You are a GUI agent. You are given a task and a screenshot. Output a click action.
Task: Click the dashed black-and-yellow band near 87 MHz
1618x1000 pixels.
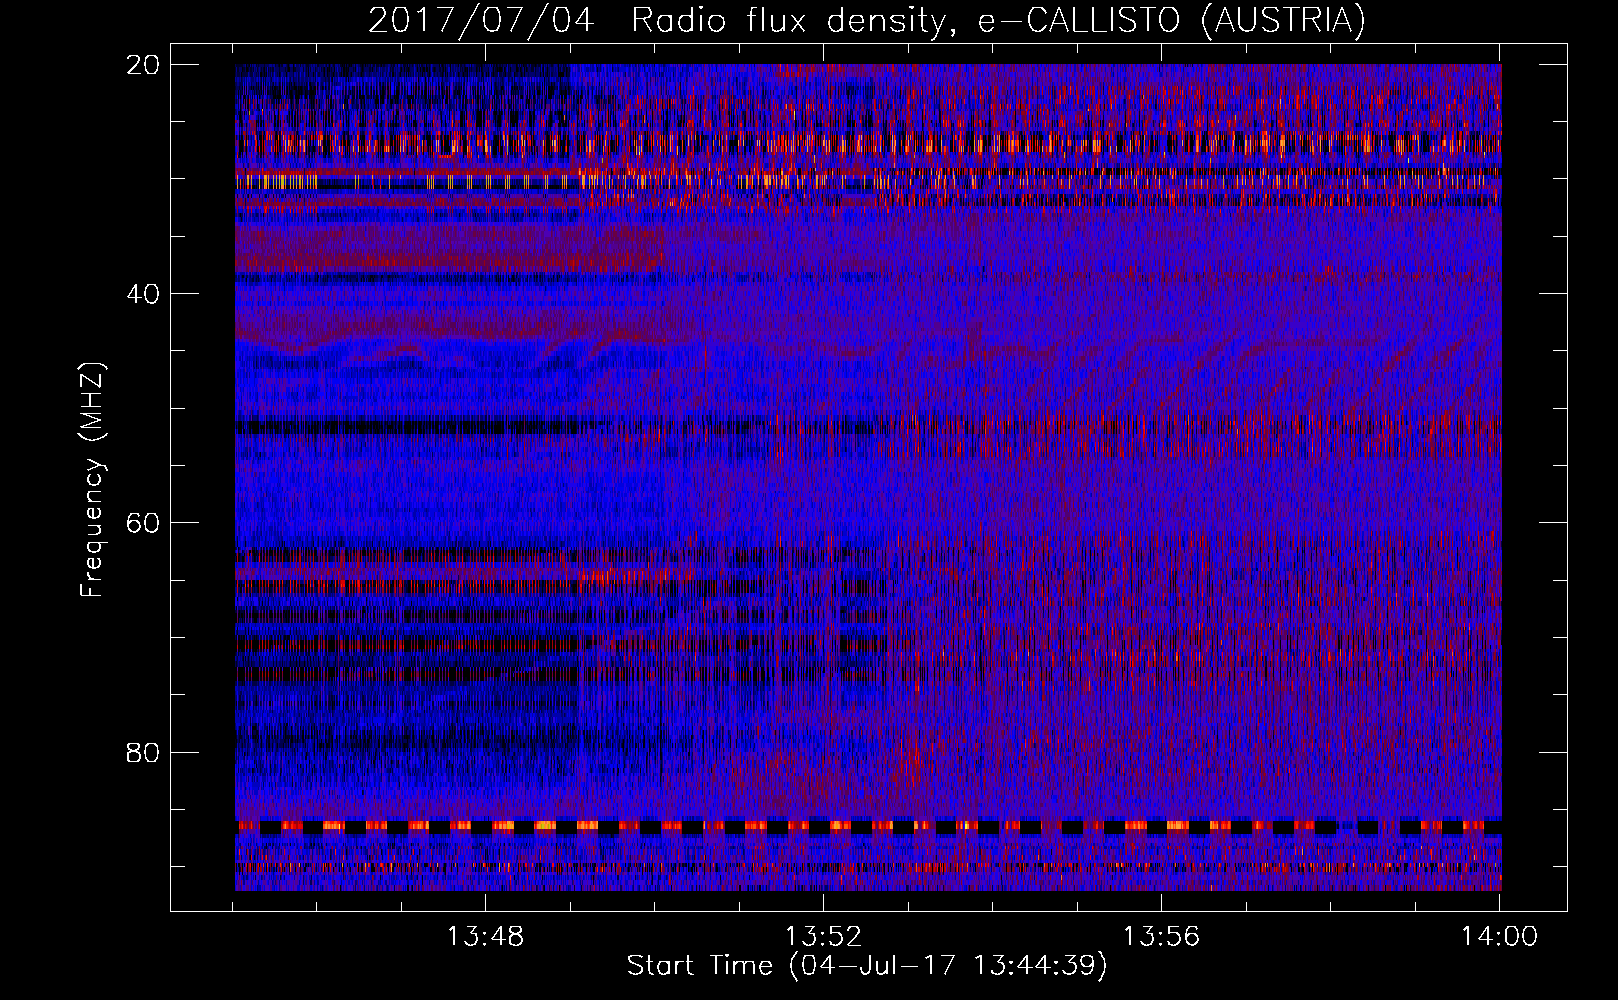868,827
